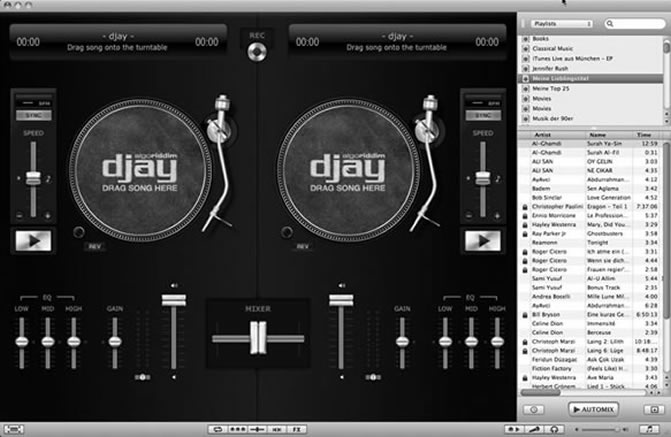Click the right EQ HIGH slider knob
The width and height of the screenshot is (671, 437).
coord(497,342)
